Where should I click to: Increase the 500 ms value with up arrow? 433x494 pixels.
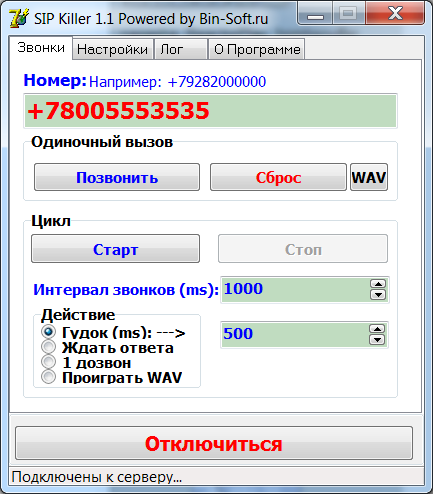(377, 329)
